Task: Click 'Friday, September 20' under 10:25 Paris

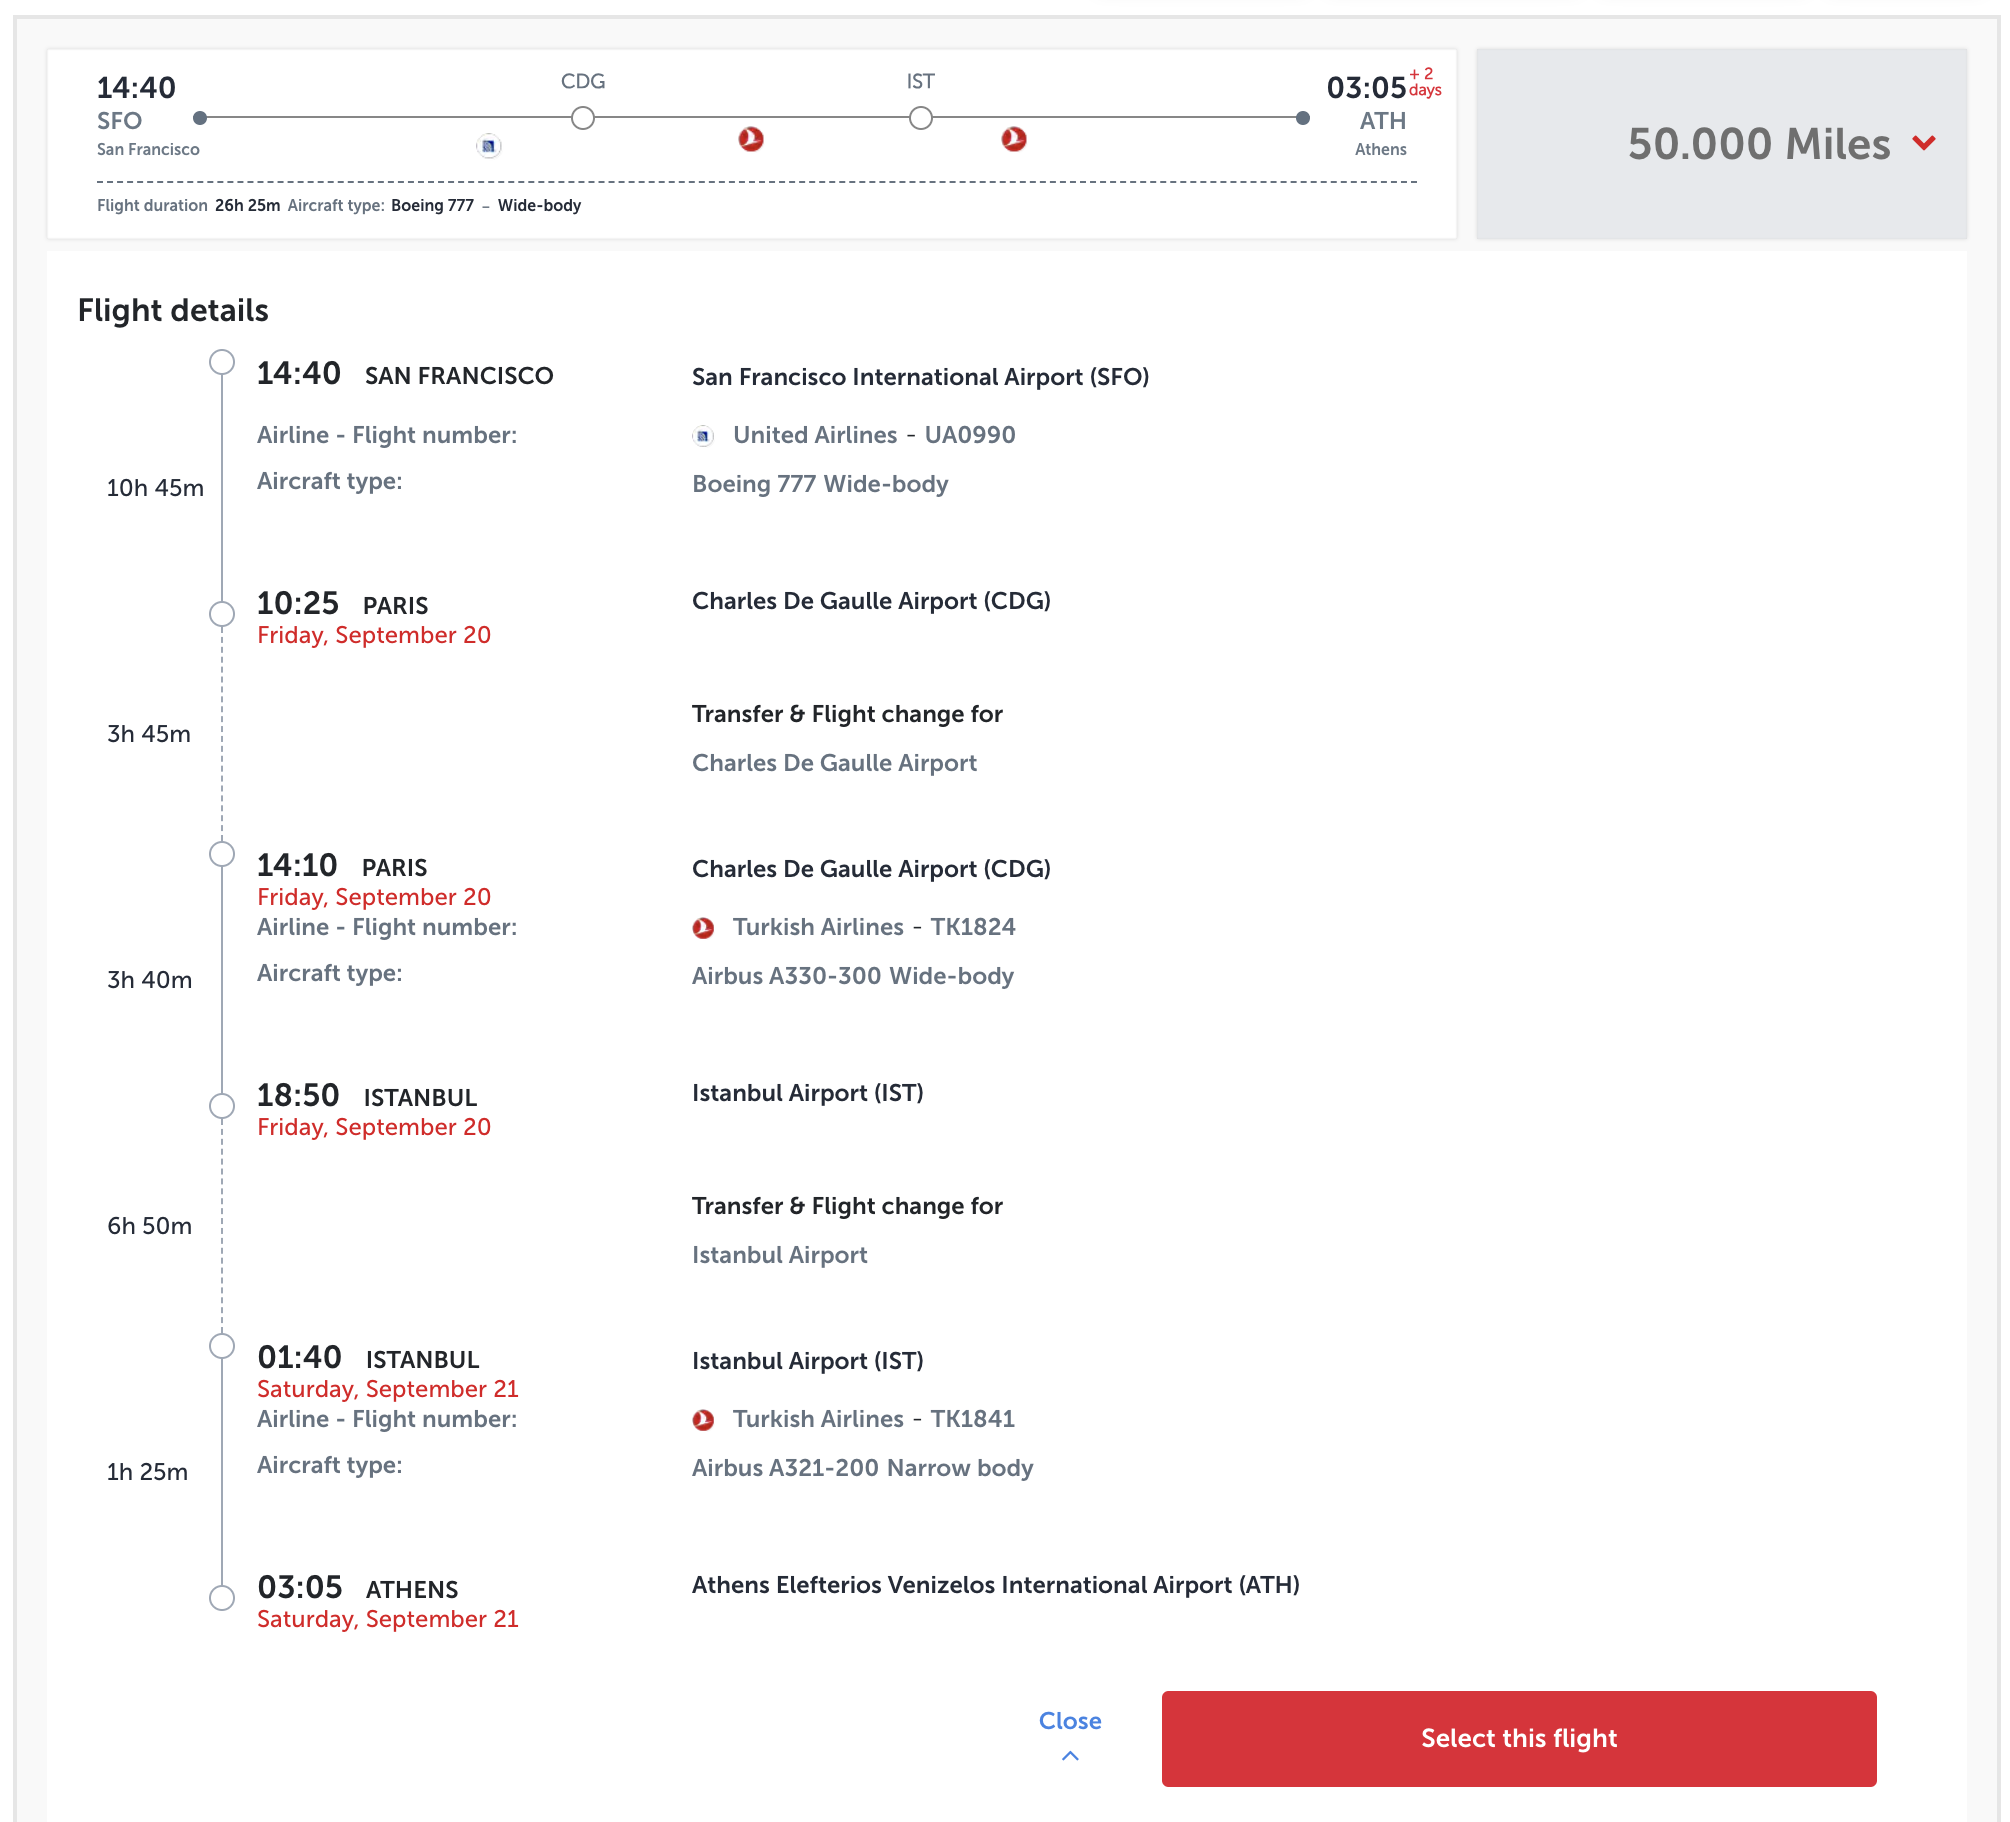Action: [x=374, y=635]
